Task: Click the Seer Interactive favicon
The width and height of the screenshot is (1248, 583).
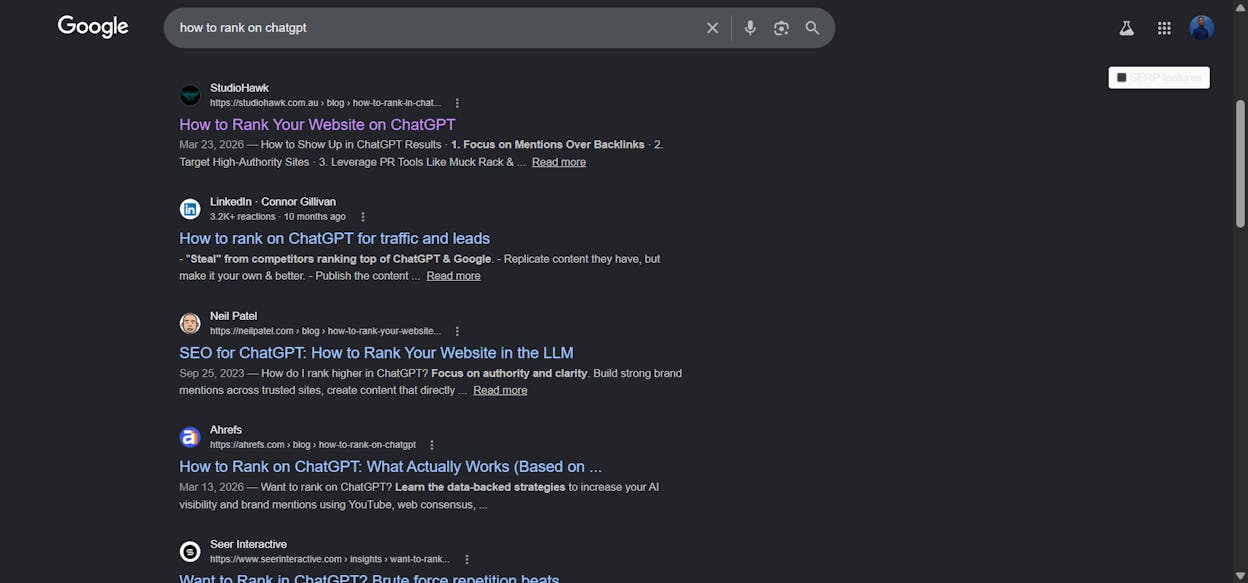Action: pyautogui.click(x=190, y=551)
